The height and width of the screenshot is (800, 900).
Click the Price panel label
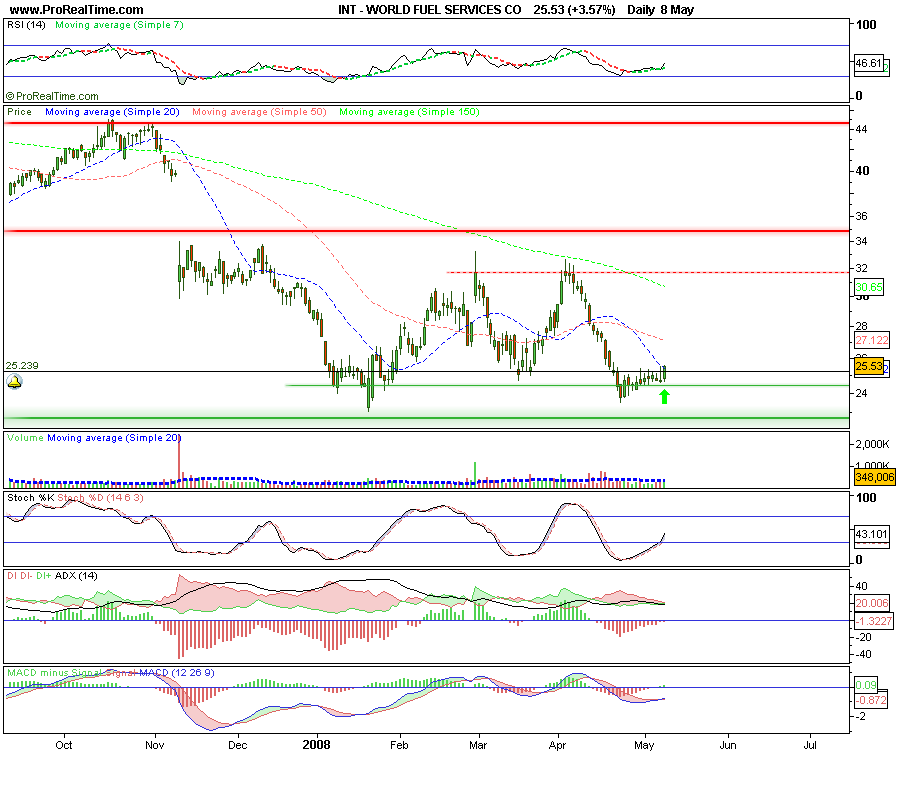[19, 112]
